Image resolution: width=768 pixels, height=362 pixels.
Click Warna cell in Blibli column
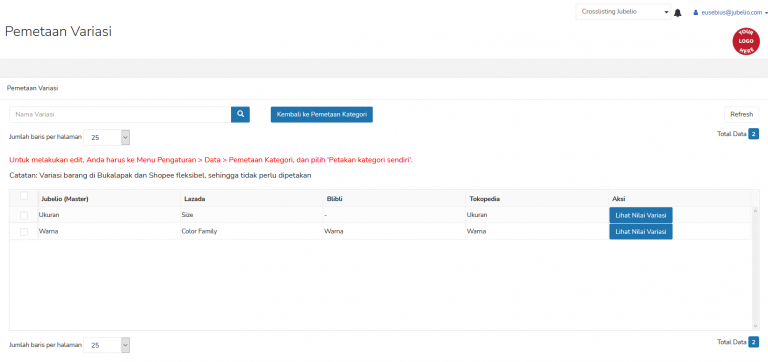(x=394, y=231)
